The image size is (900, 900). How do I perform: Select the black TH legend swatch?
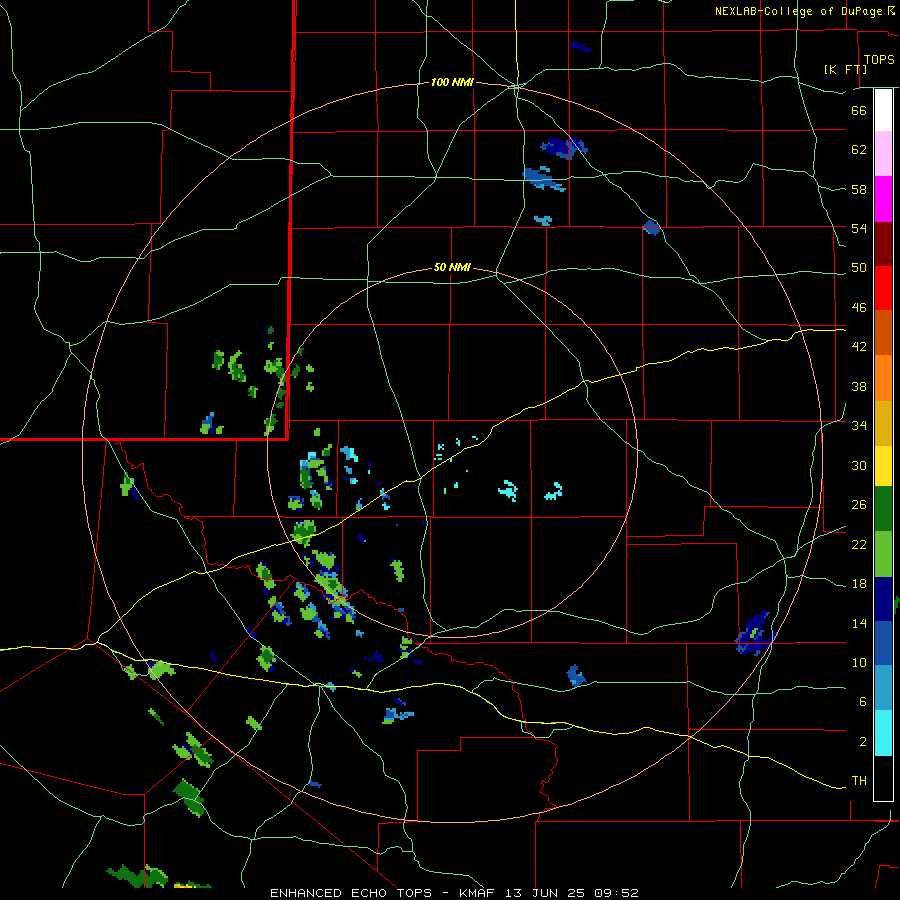point(883,778)
